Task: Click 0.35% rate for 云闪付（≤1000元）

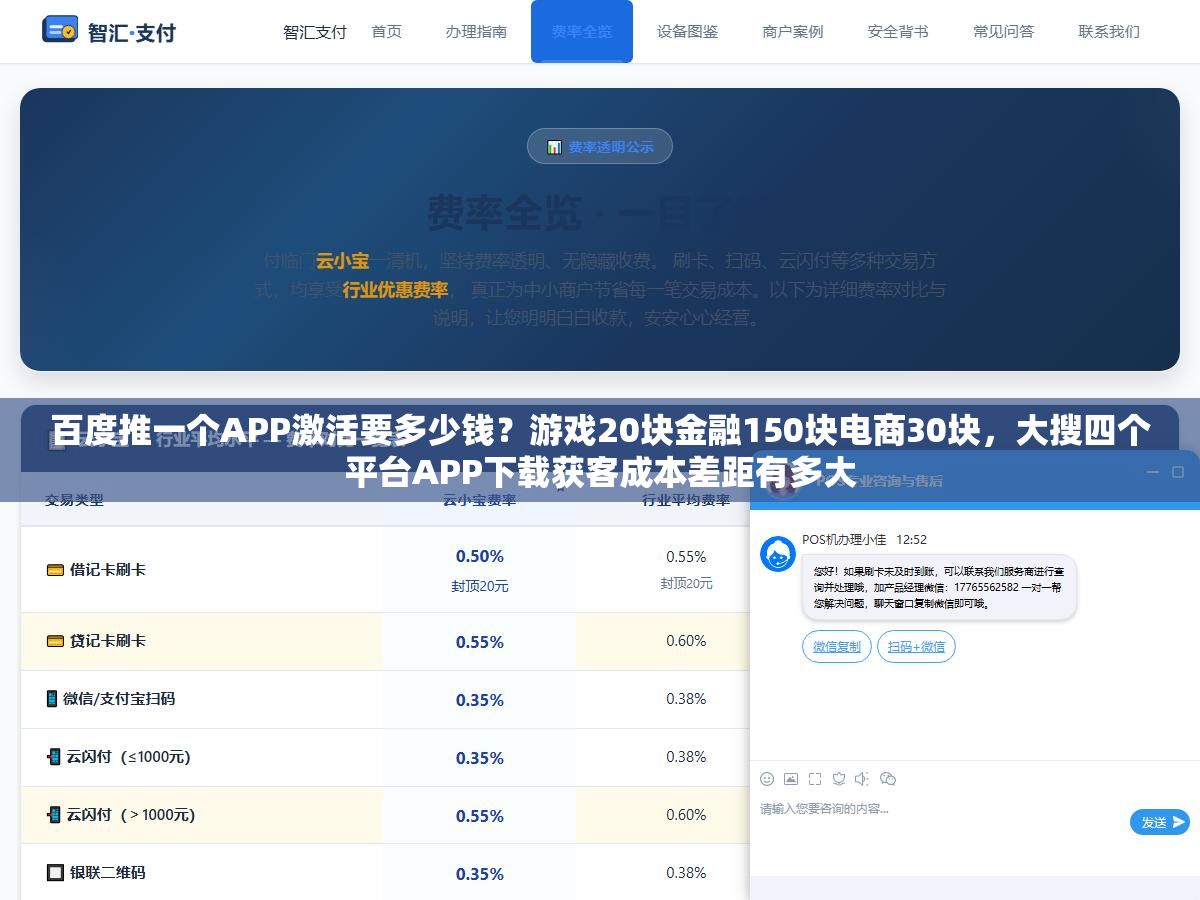Action: (x=480, y=758)
